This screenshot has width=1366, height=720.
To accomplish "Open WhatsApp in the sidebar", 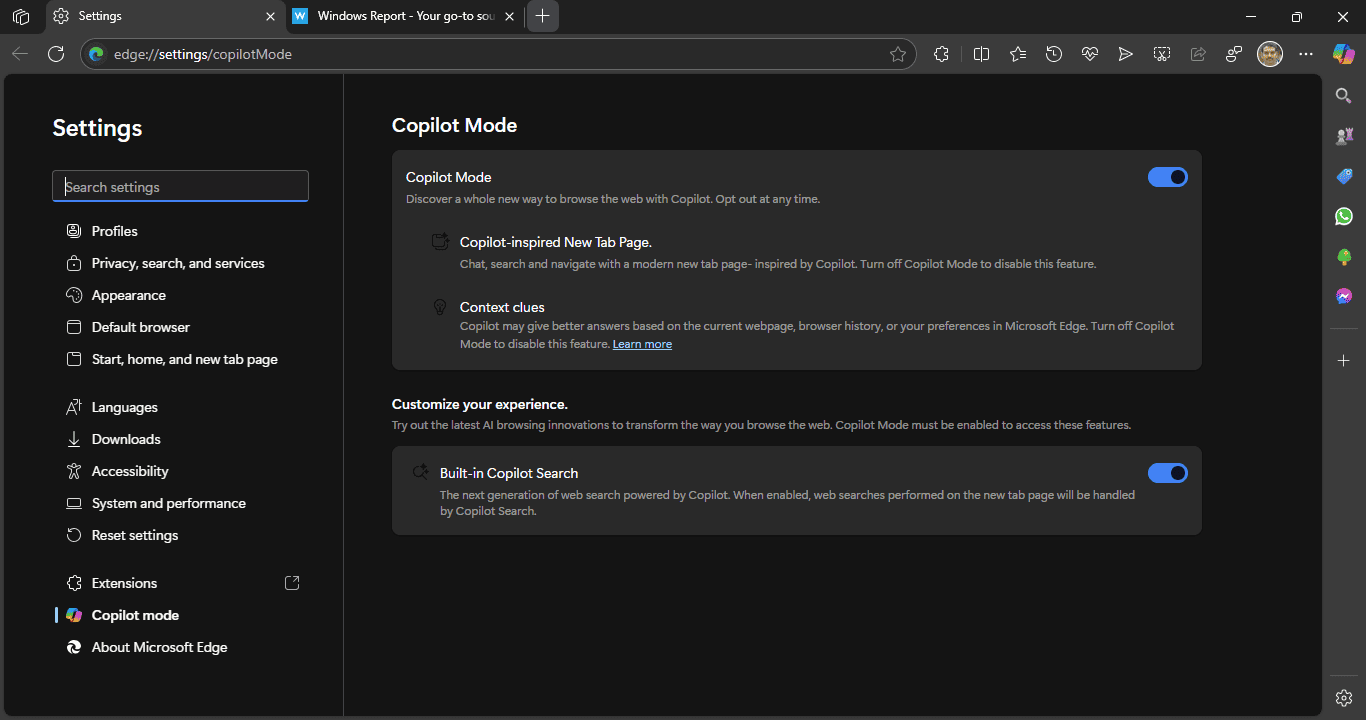I will tap(1344, 216).
